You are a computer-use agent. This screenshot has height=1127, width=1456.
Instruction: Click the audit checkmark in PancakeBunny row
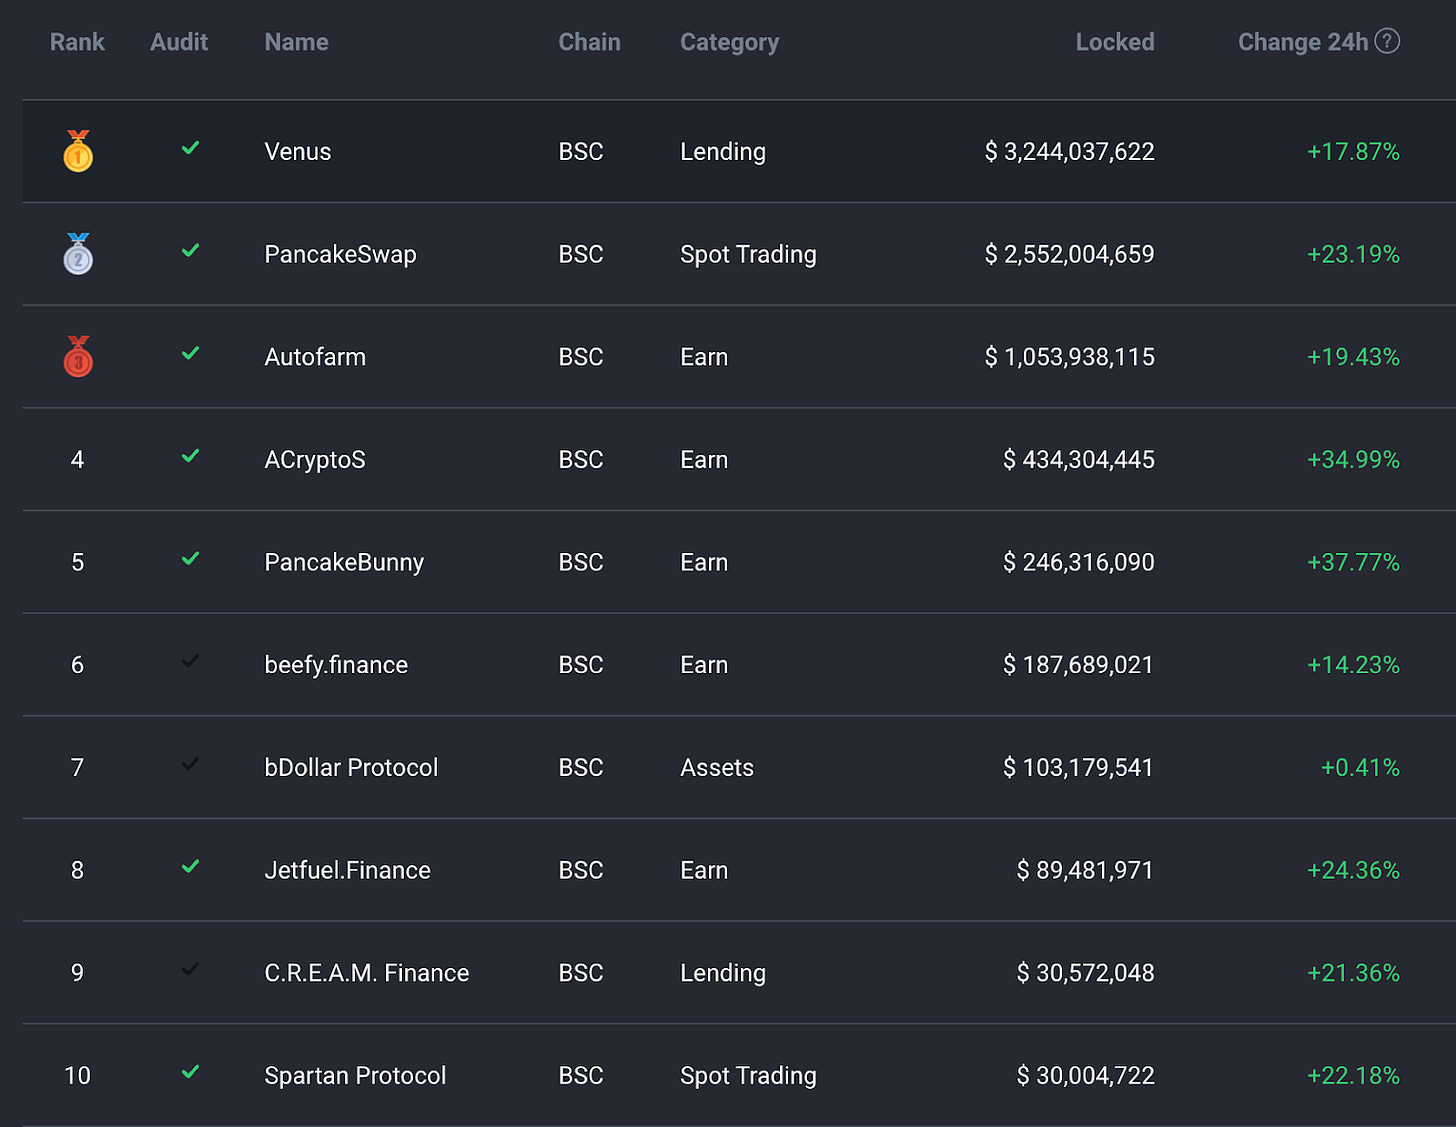click(x=190, y=559)
